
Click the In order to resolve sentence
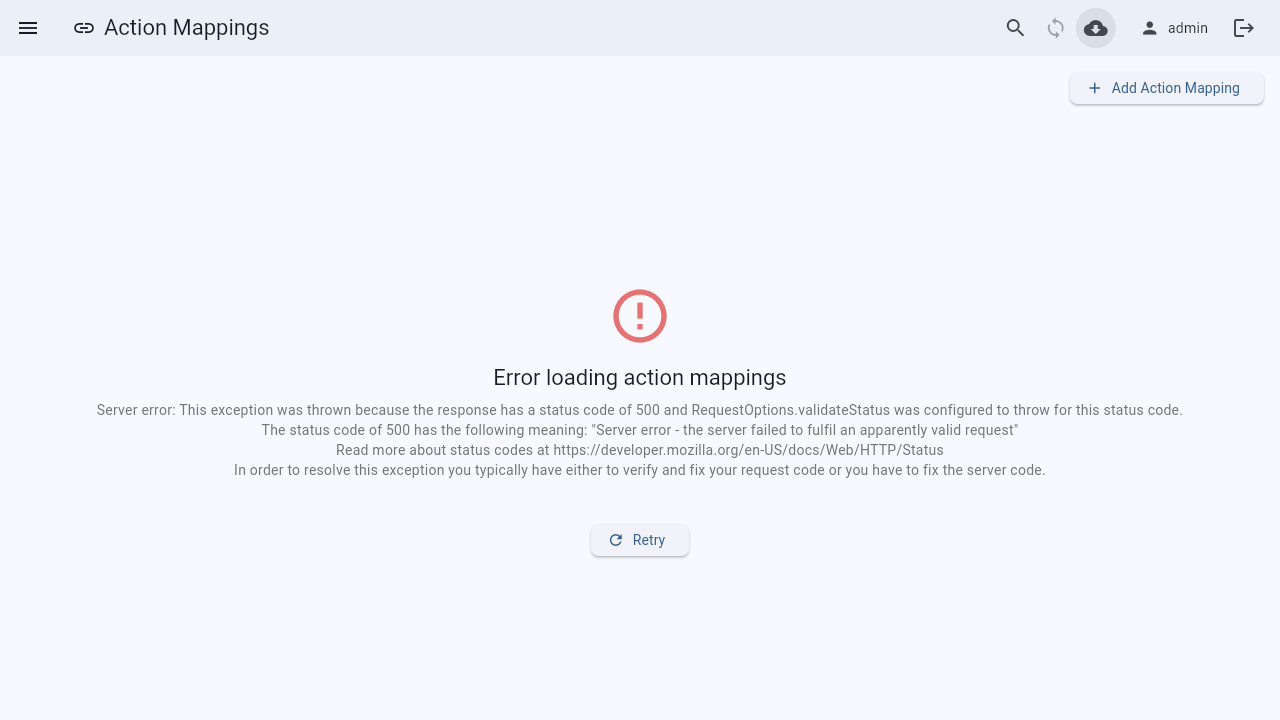(x=640, y=470)
